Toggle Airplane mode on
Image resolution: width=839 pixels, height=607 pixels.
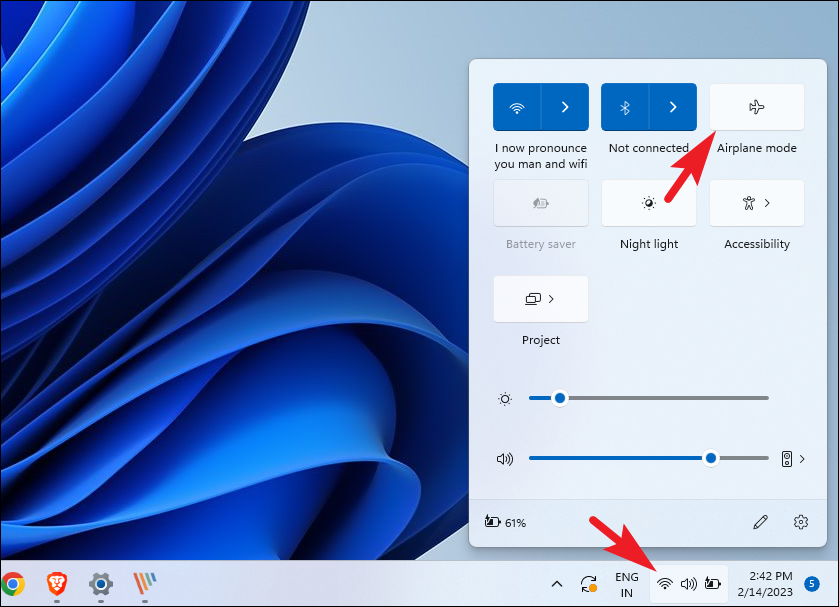pyautogui.click(x=756, y=107)
